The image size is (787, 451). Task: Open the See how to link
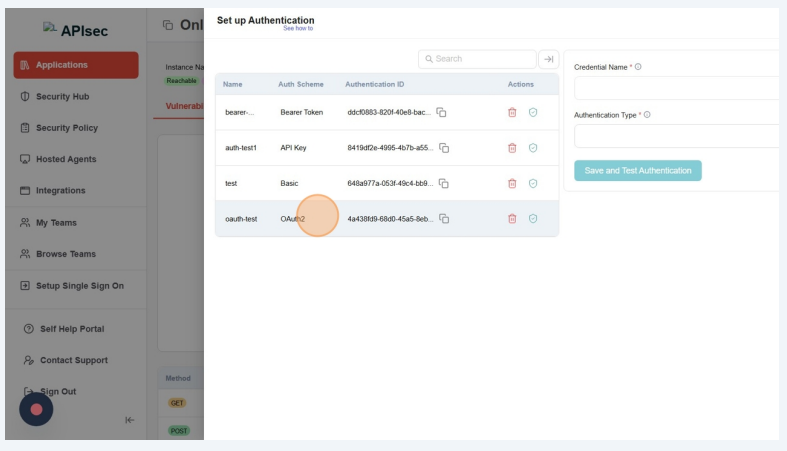pyautogui.click(x=298, y=29)
